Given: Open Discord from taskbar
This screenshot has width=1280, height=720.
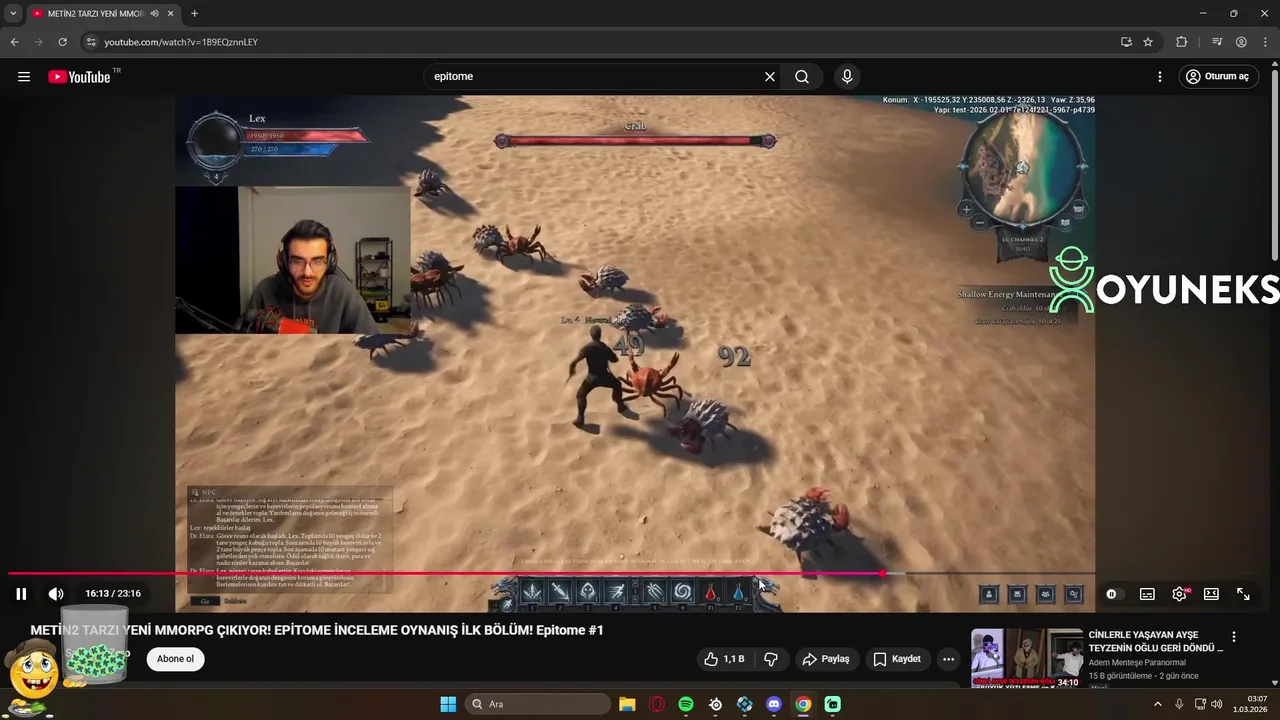Looking at the screenshot, I should 774,704.
